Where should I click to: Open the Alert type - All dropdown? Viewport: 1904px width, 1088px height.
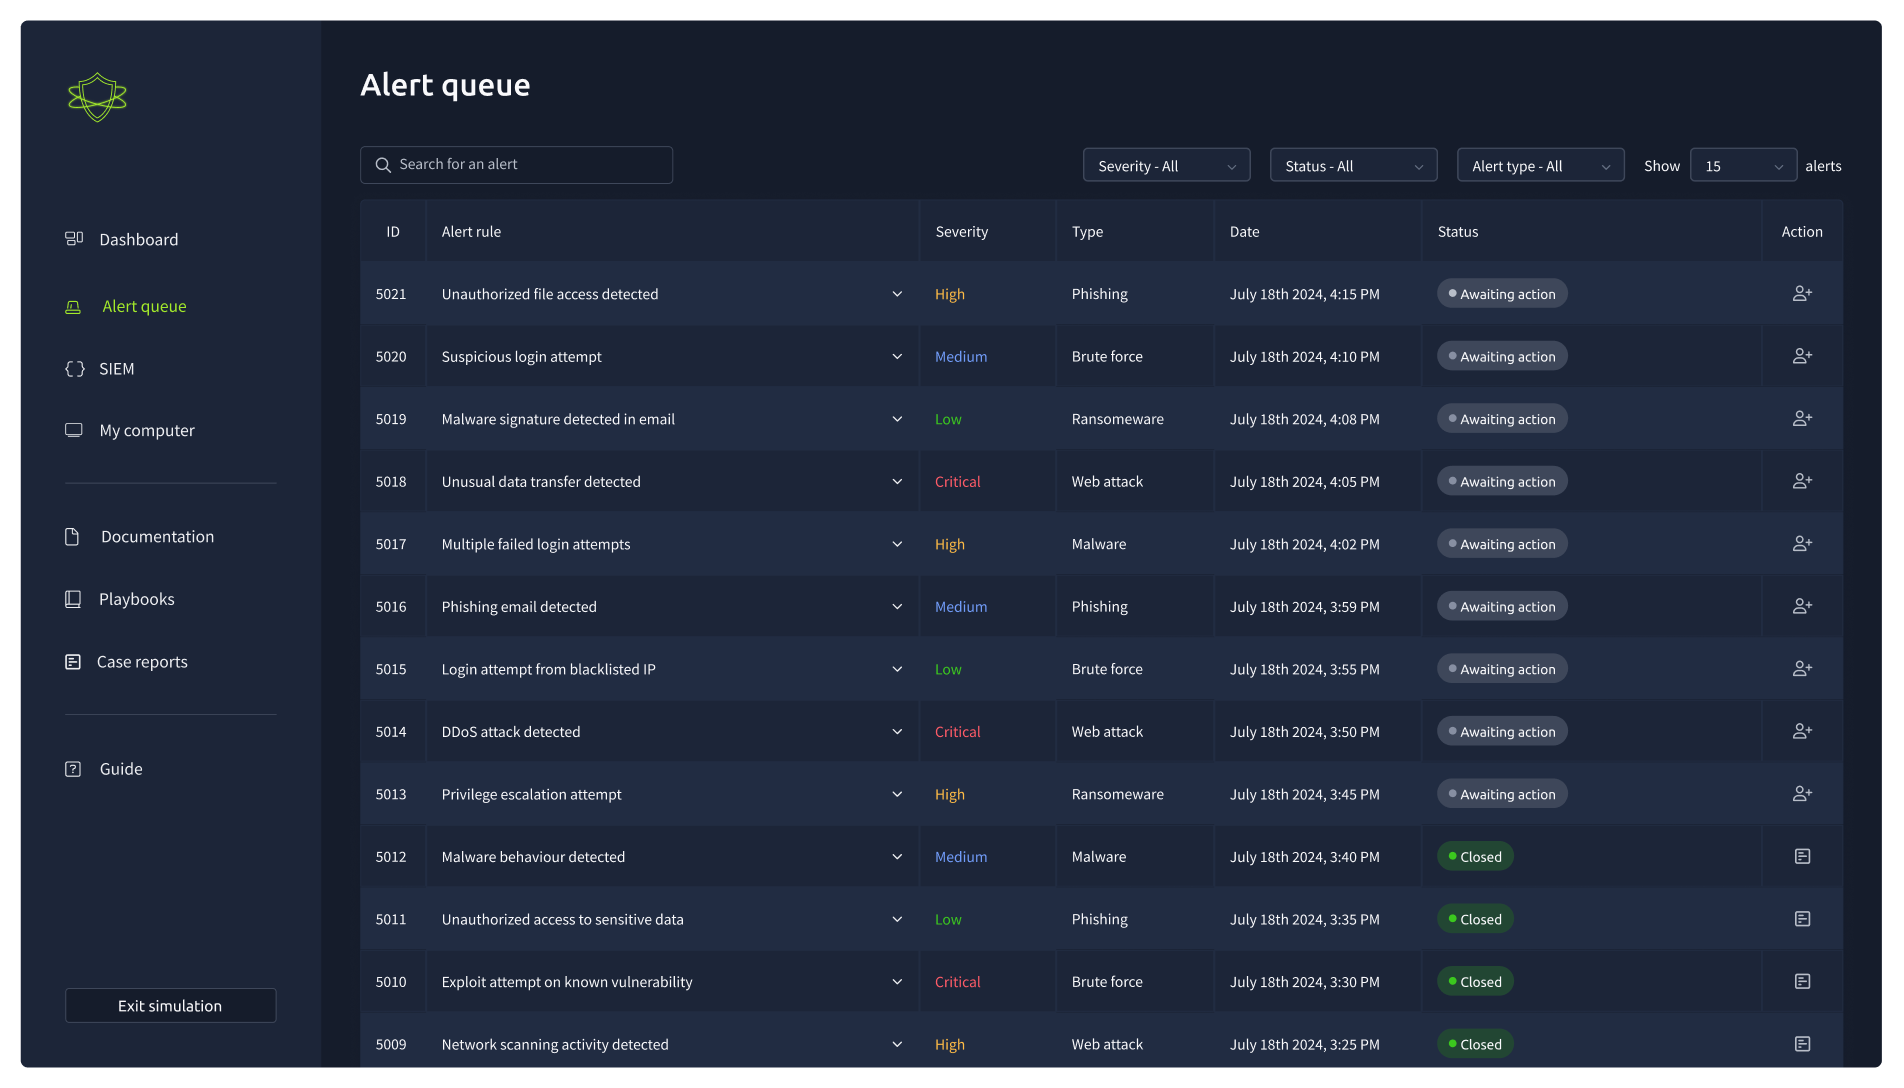point(1540,166)
